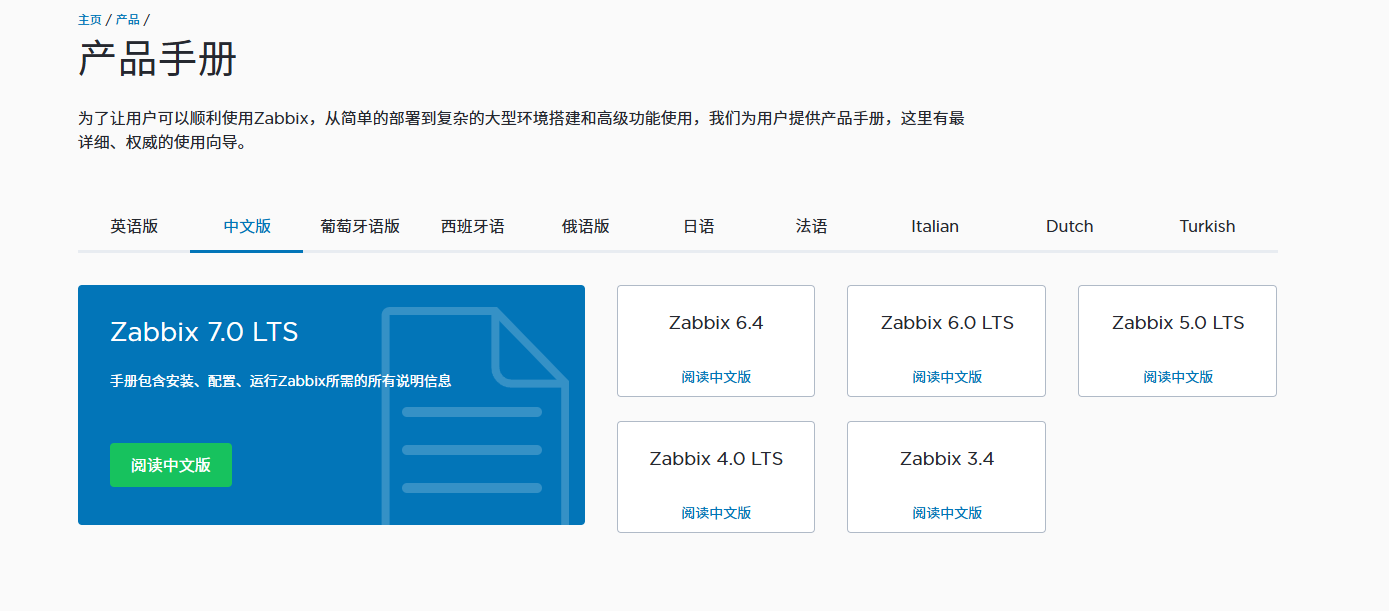Image resolution: width=1389 pixels, height=611 pixels.
Task: Click the Zabbix 3.4 card title
Action: click(x=947, y=459)
